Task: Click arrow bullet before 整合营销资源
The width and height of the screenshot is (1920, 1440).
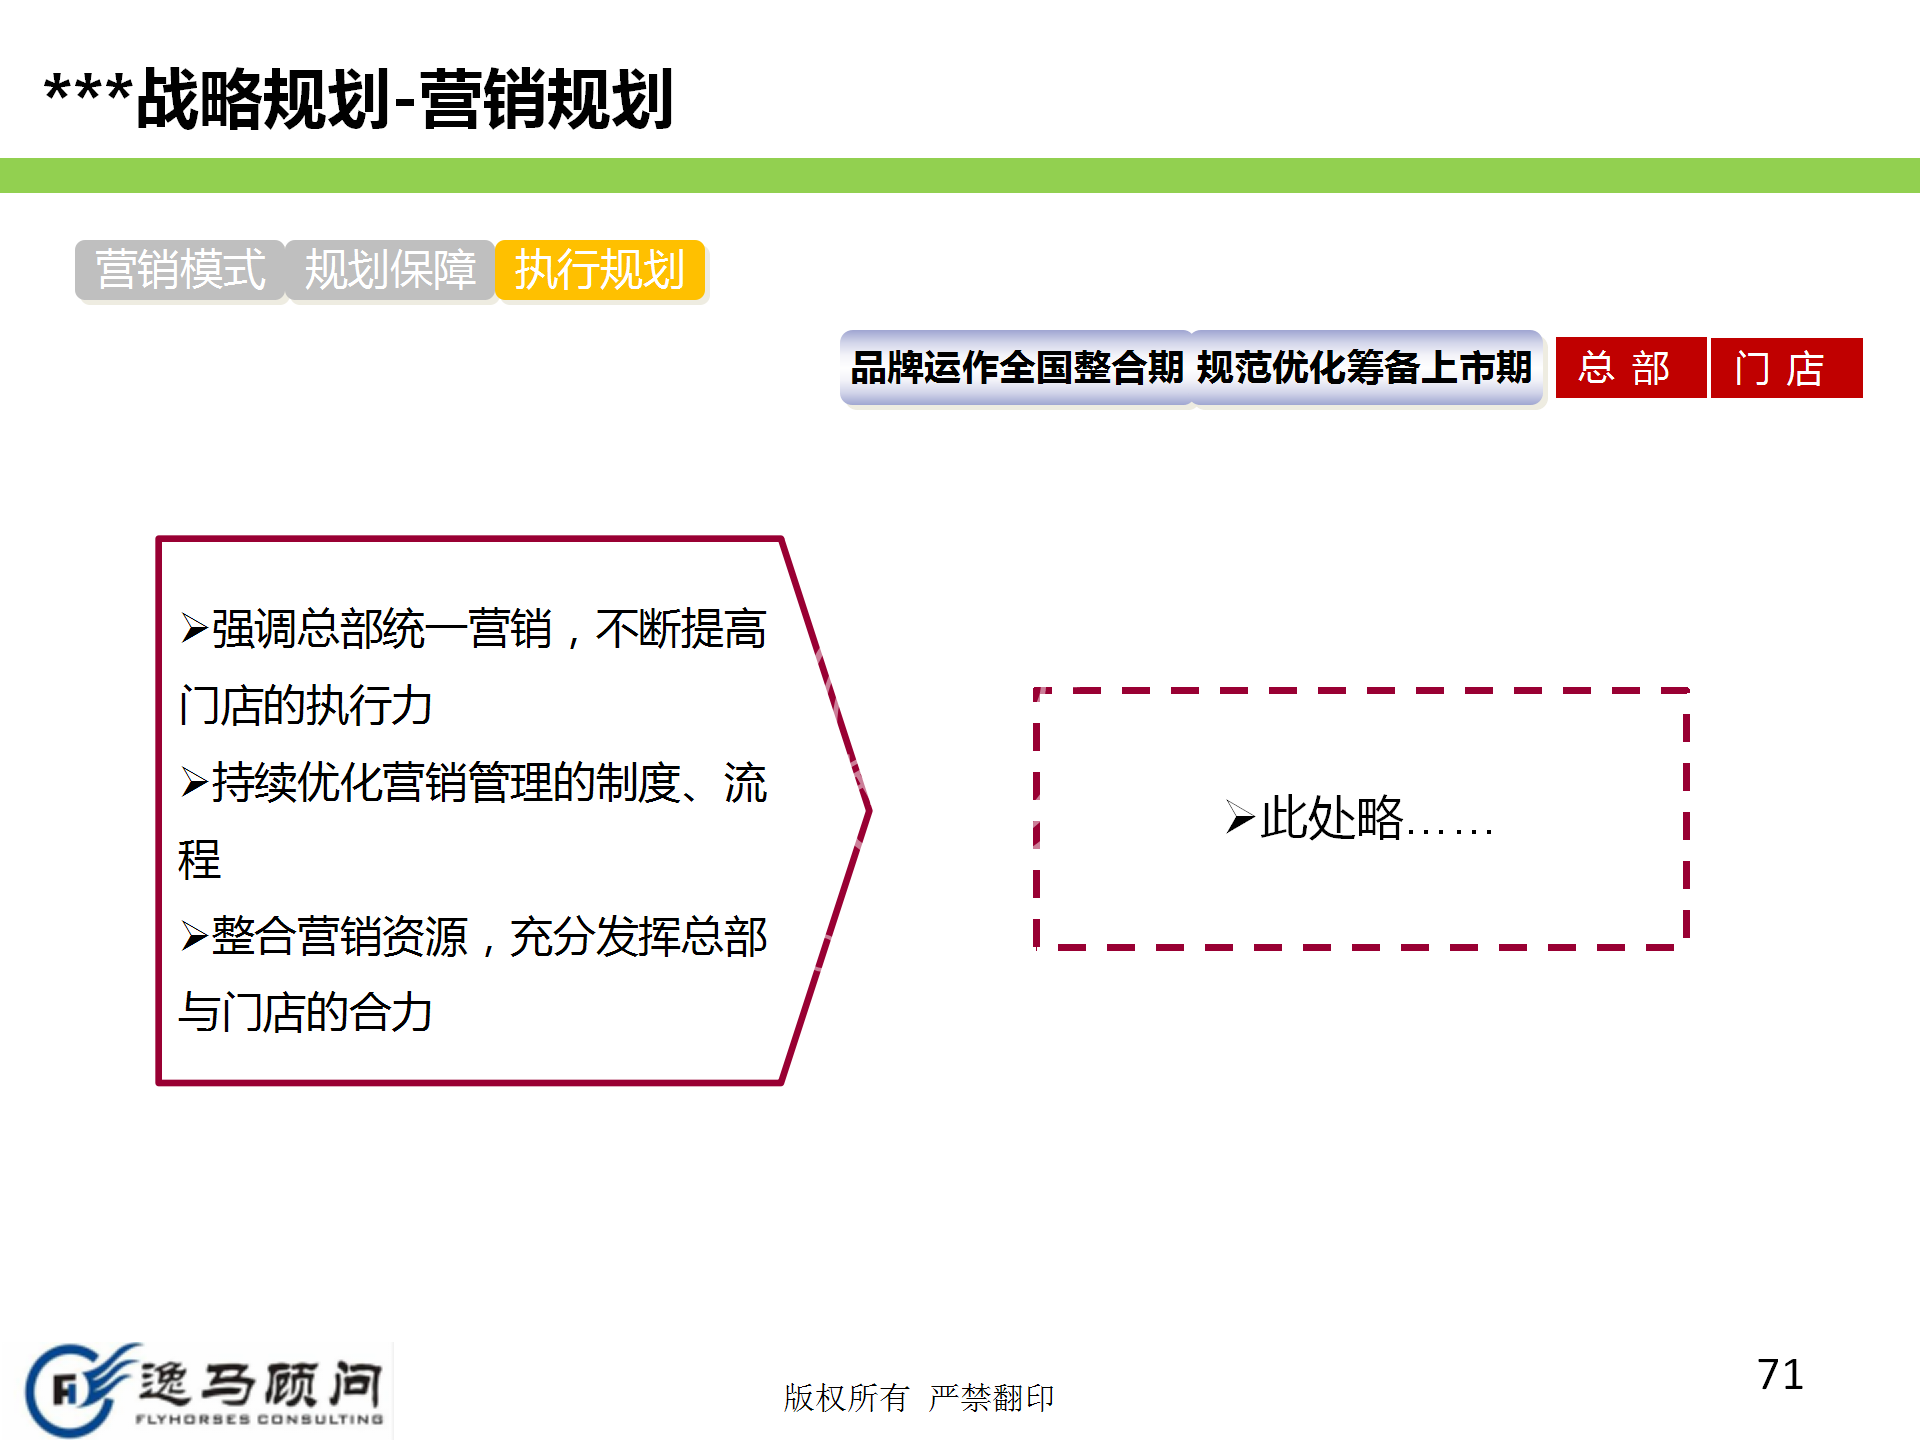Action: click(194, 936)
